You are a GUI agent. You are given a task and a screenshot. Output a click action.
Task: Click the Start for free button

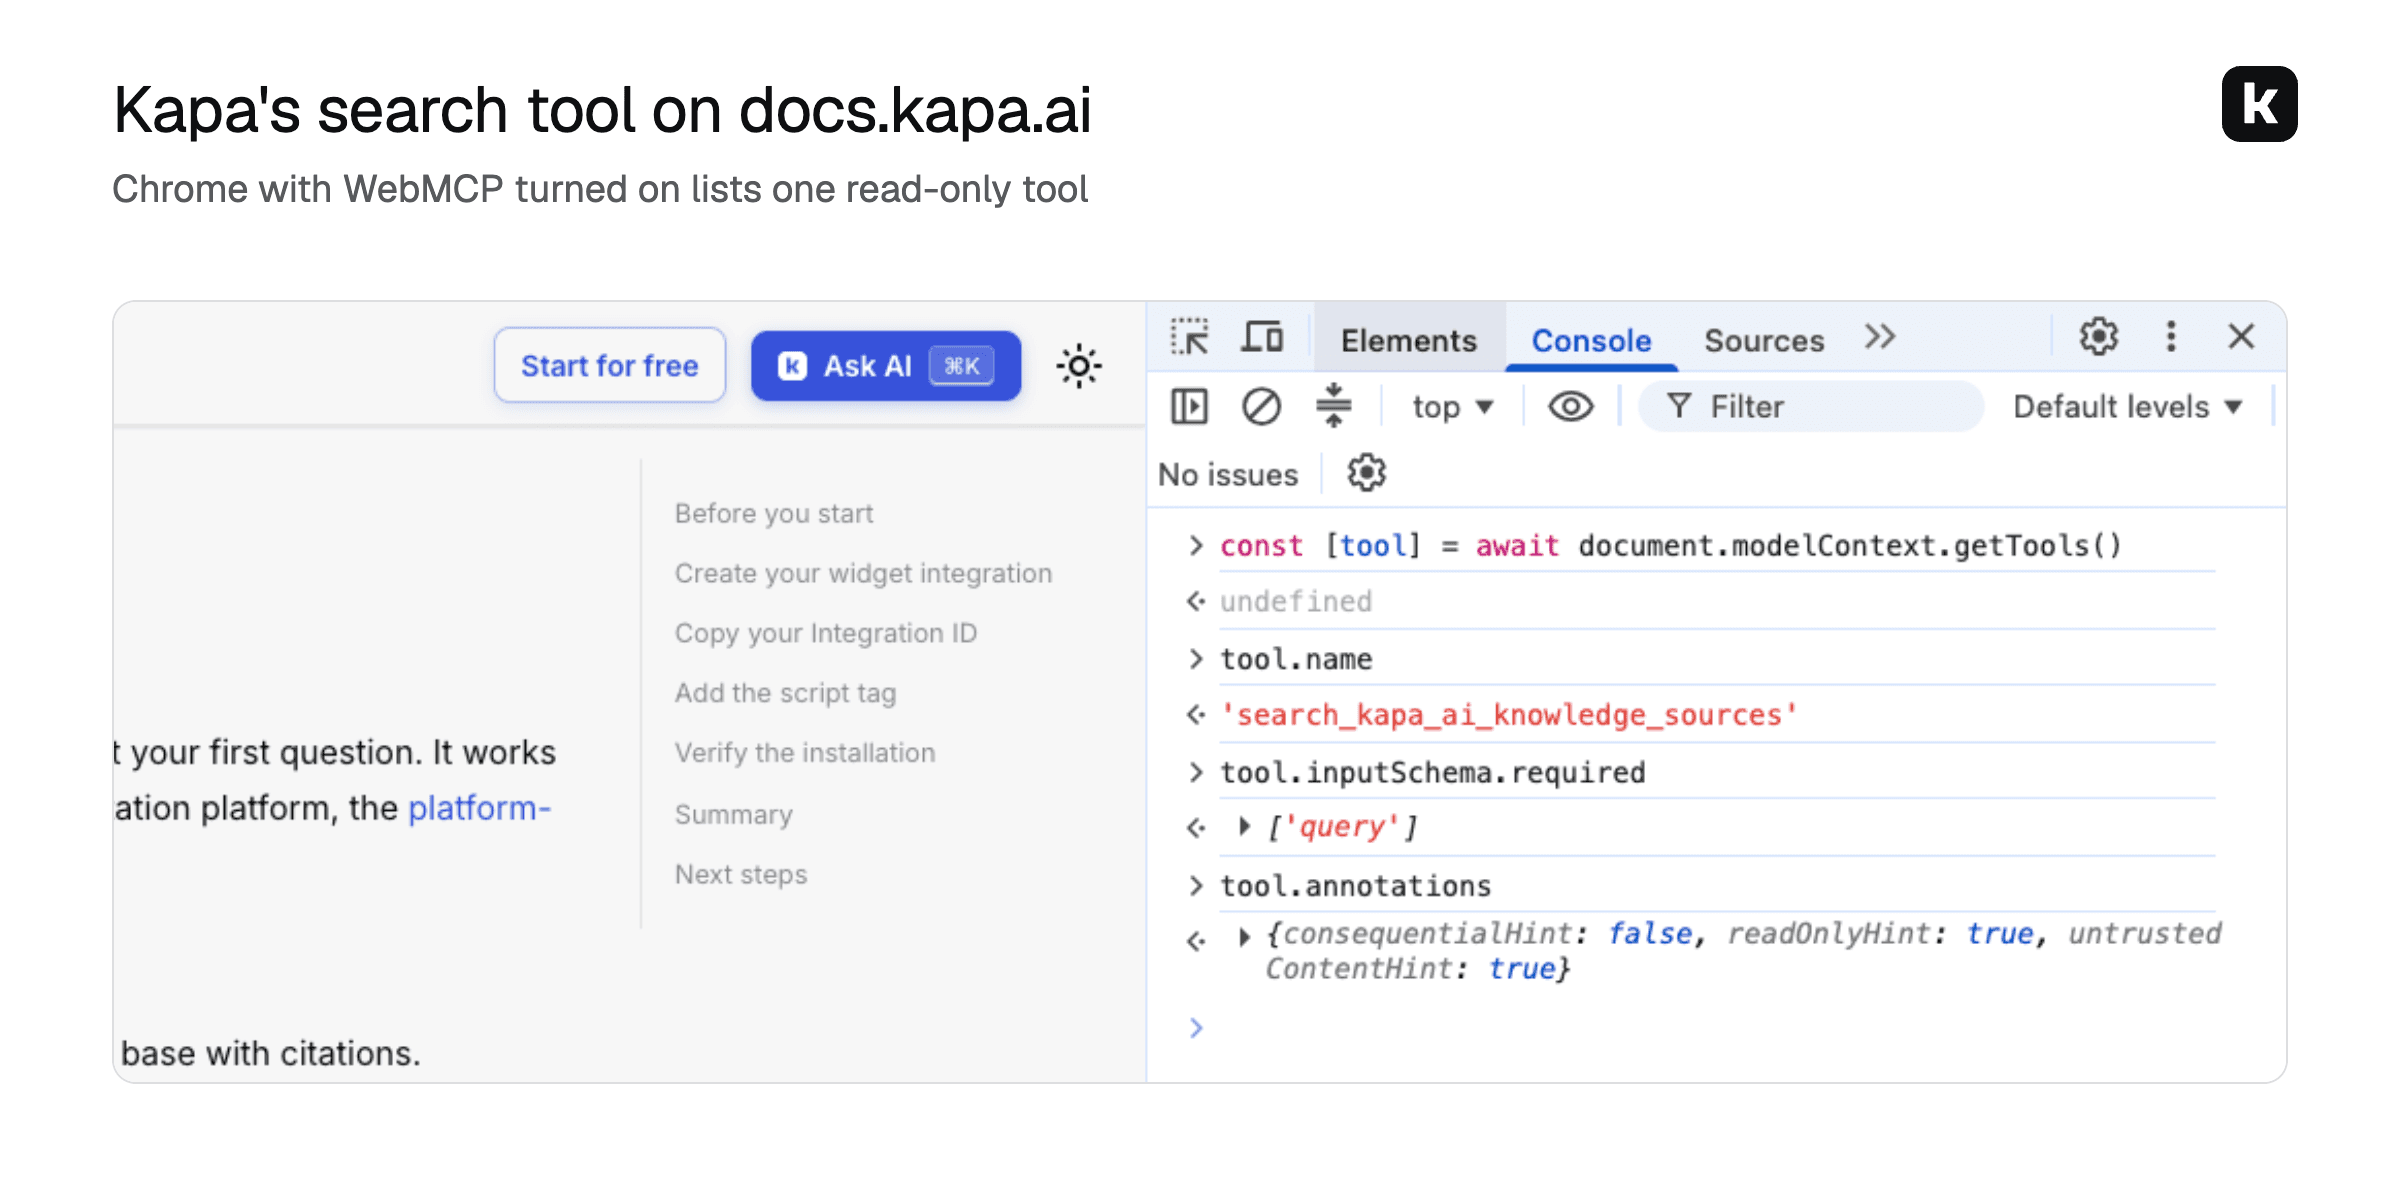pos(610,366)
